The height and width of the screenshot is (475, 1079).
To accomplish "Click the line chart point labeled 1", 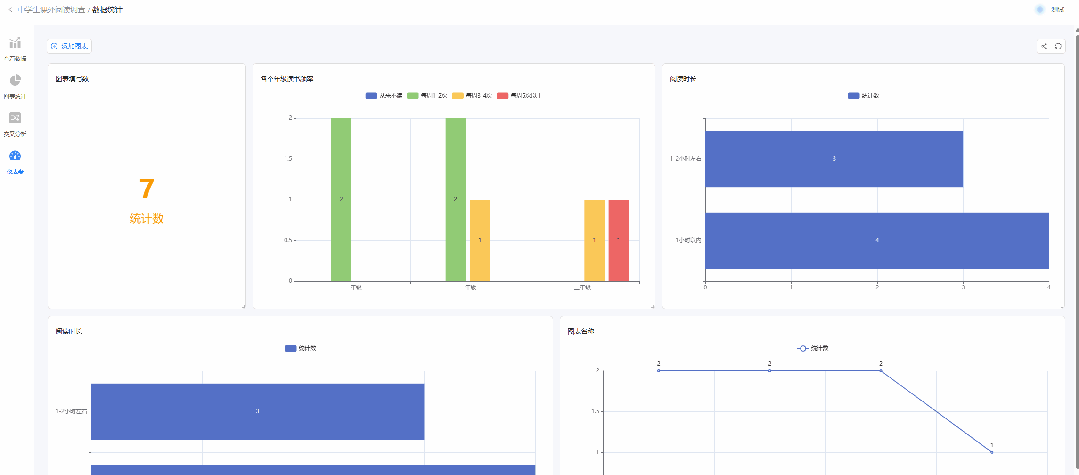I will click(x=992, y=452).
